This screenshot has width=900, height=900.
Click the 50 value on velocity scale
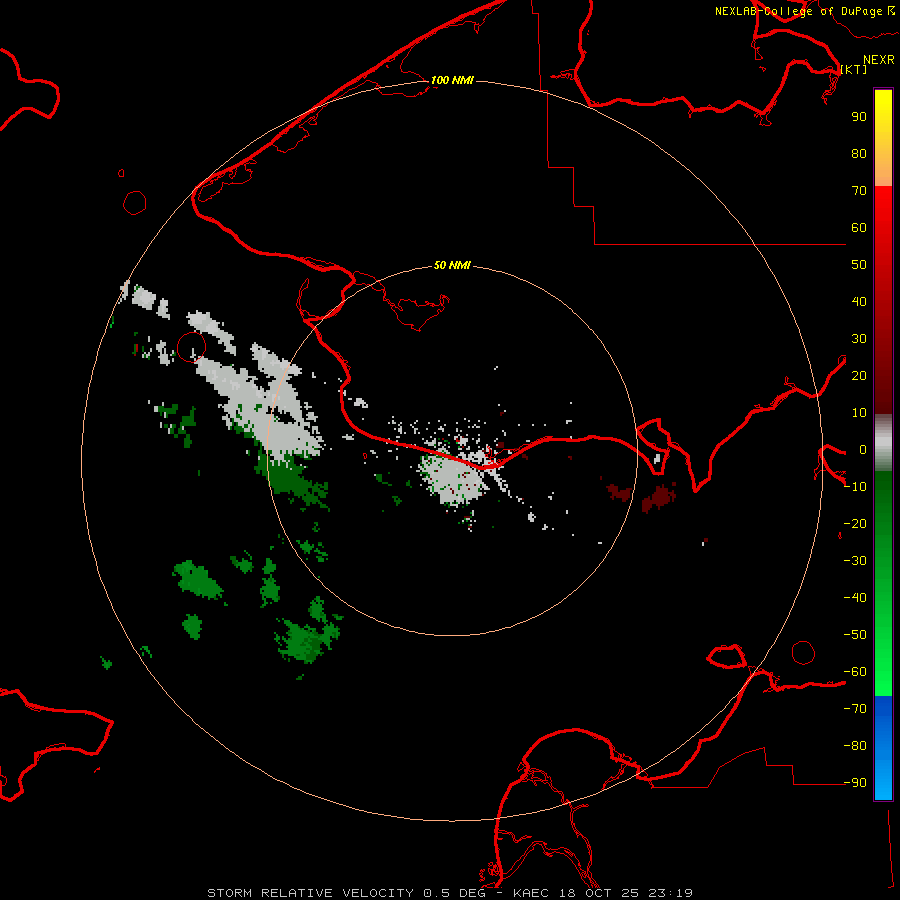tap(859, 265)
